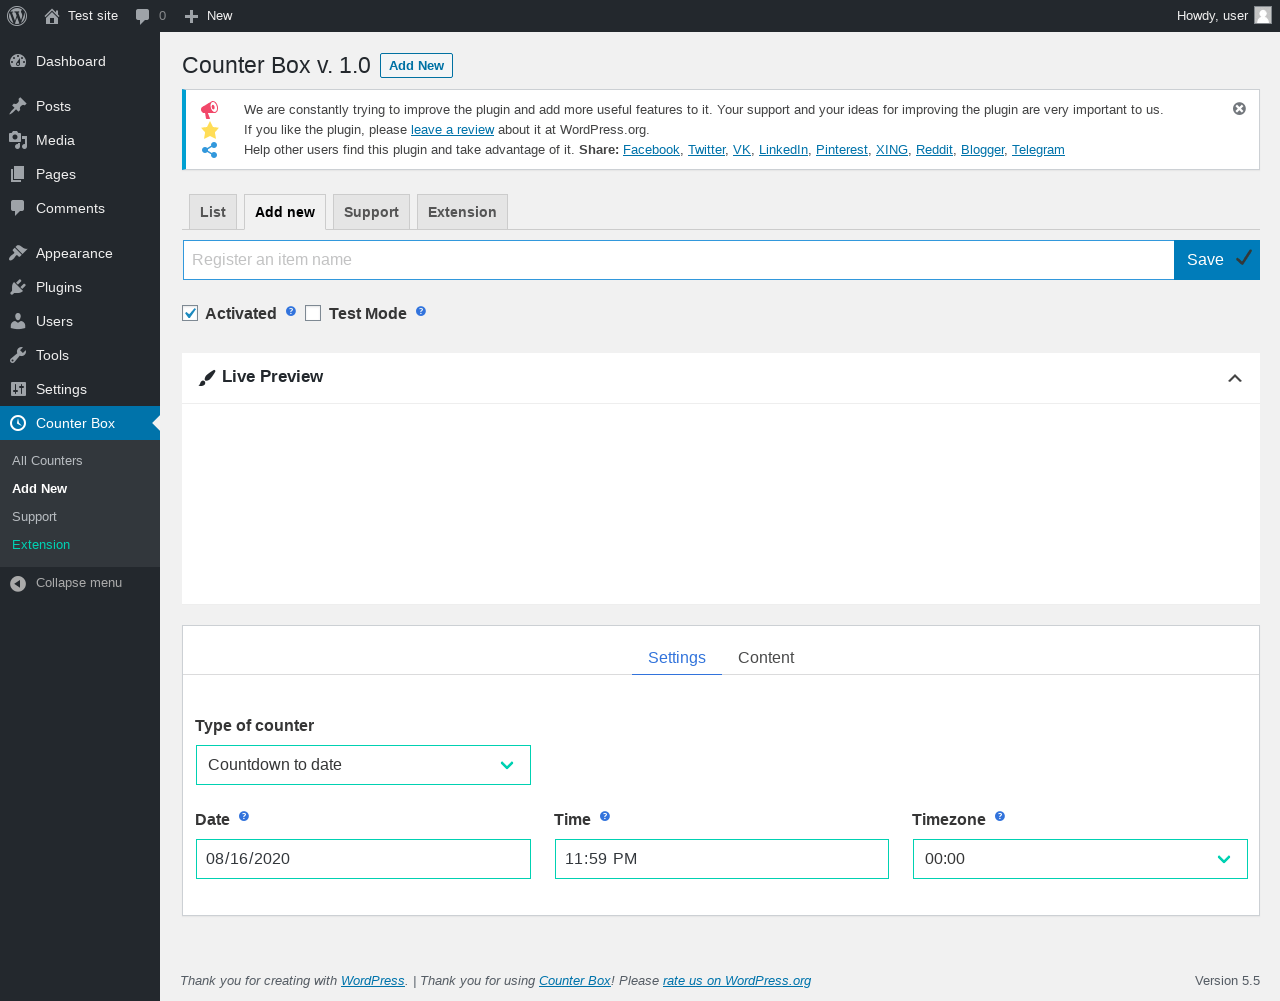The height and width of the screenshot is (1001, 1280).
Task: Open Dashboard from the sidebar
Action: coord(80,61)
